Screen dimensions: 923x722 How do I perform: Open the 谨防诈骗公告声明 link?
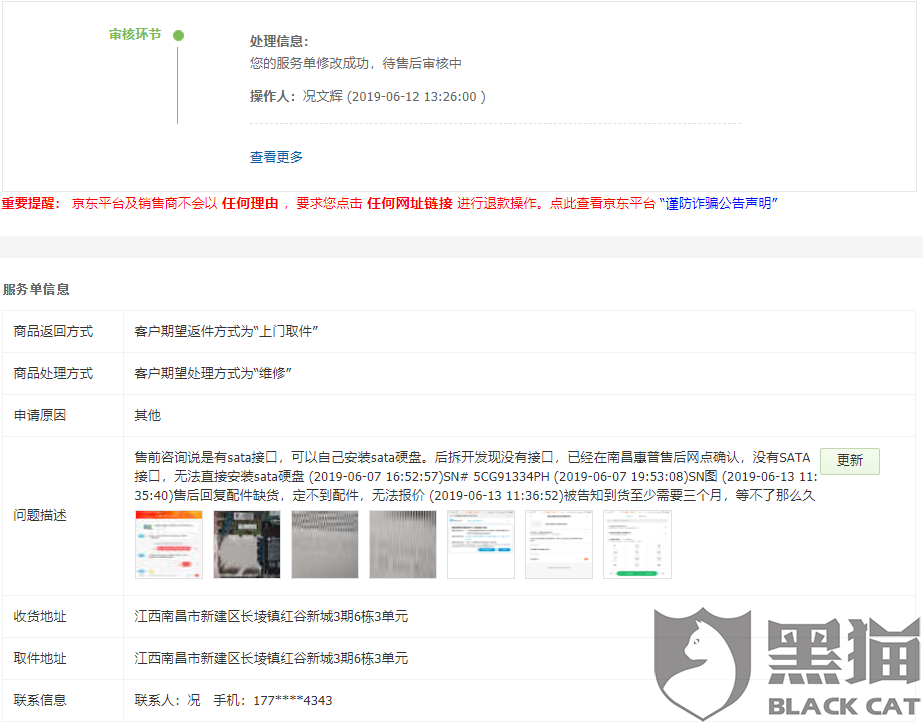[x=718, y=204]
